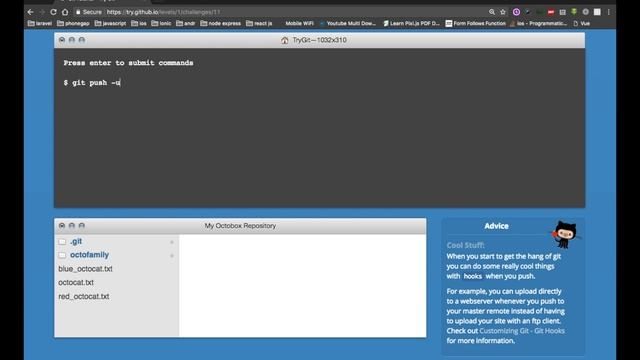
Task: Click the .git folder icon
Action: [62, 242]
